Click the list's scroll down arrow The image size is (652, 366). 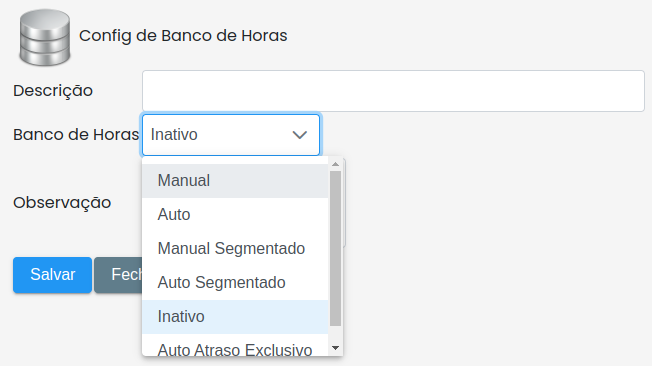click(336, 348)
